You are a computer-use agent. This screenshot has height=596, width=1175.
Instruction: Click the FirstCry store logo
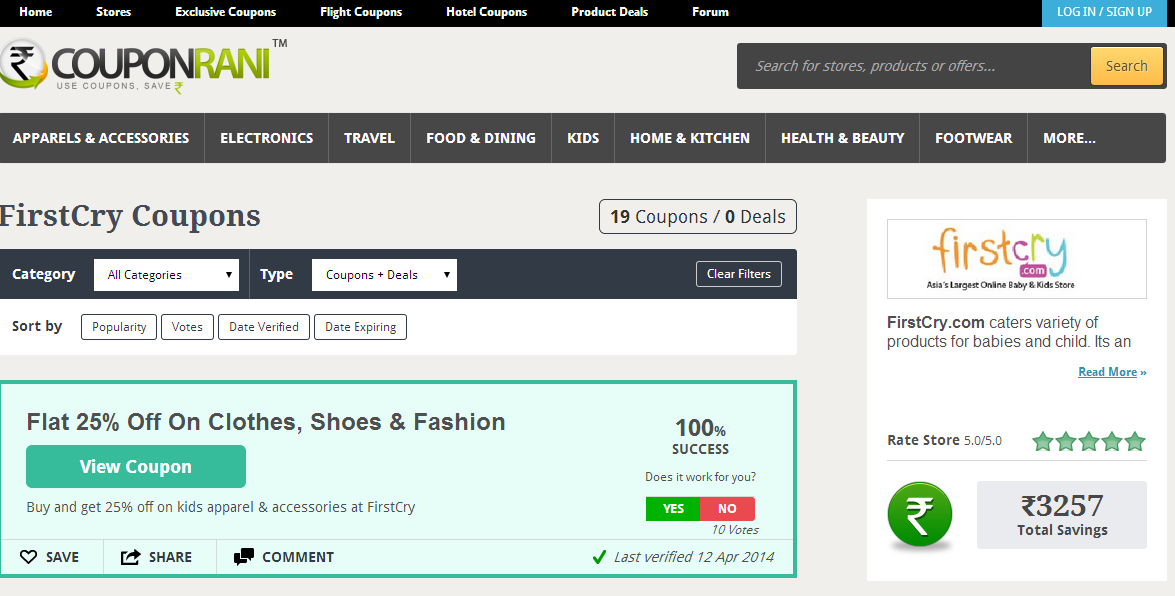click(1016, 258)
